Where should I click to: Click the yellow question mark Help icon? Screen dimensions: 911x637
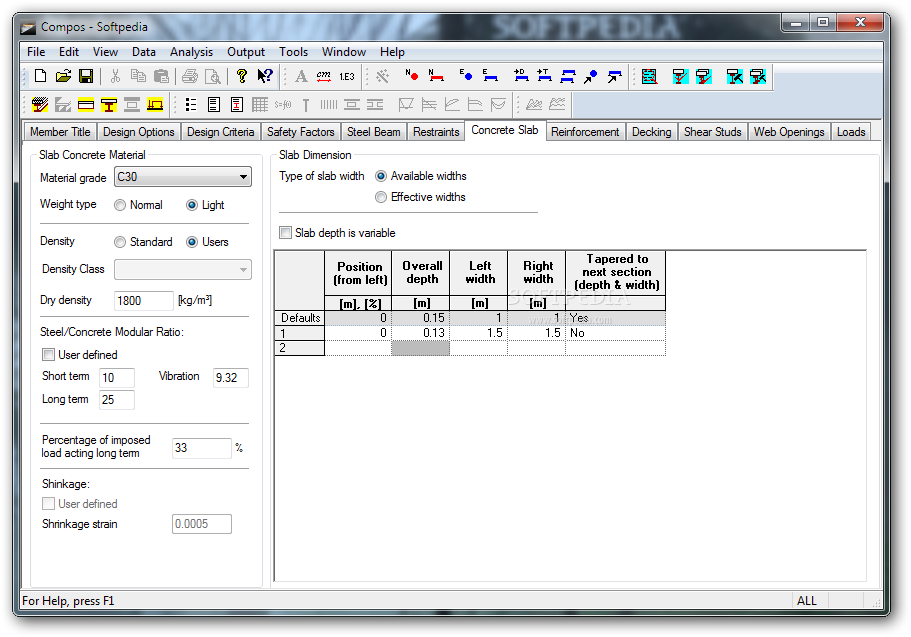pyautogui.click(x=242, y=76)
